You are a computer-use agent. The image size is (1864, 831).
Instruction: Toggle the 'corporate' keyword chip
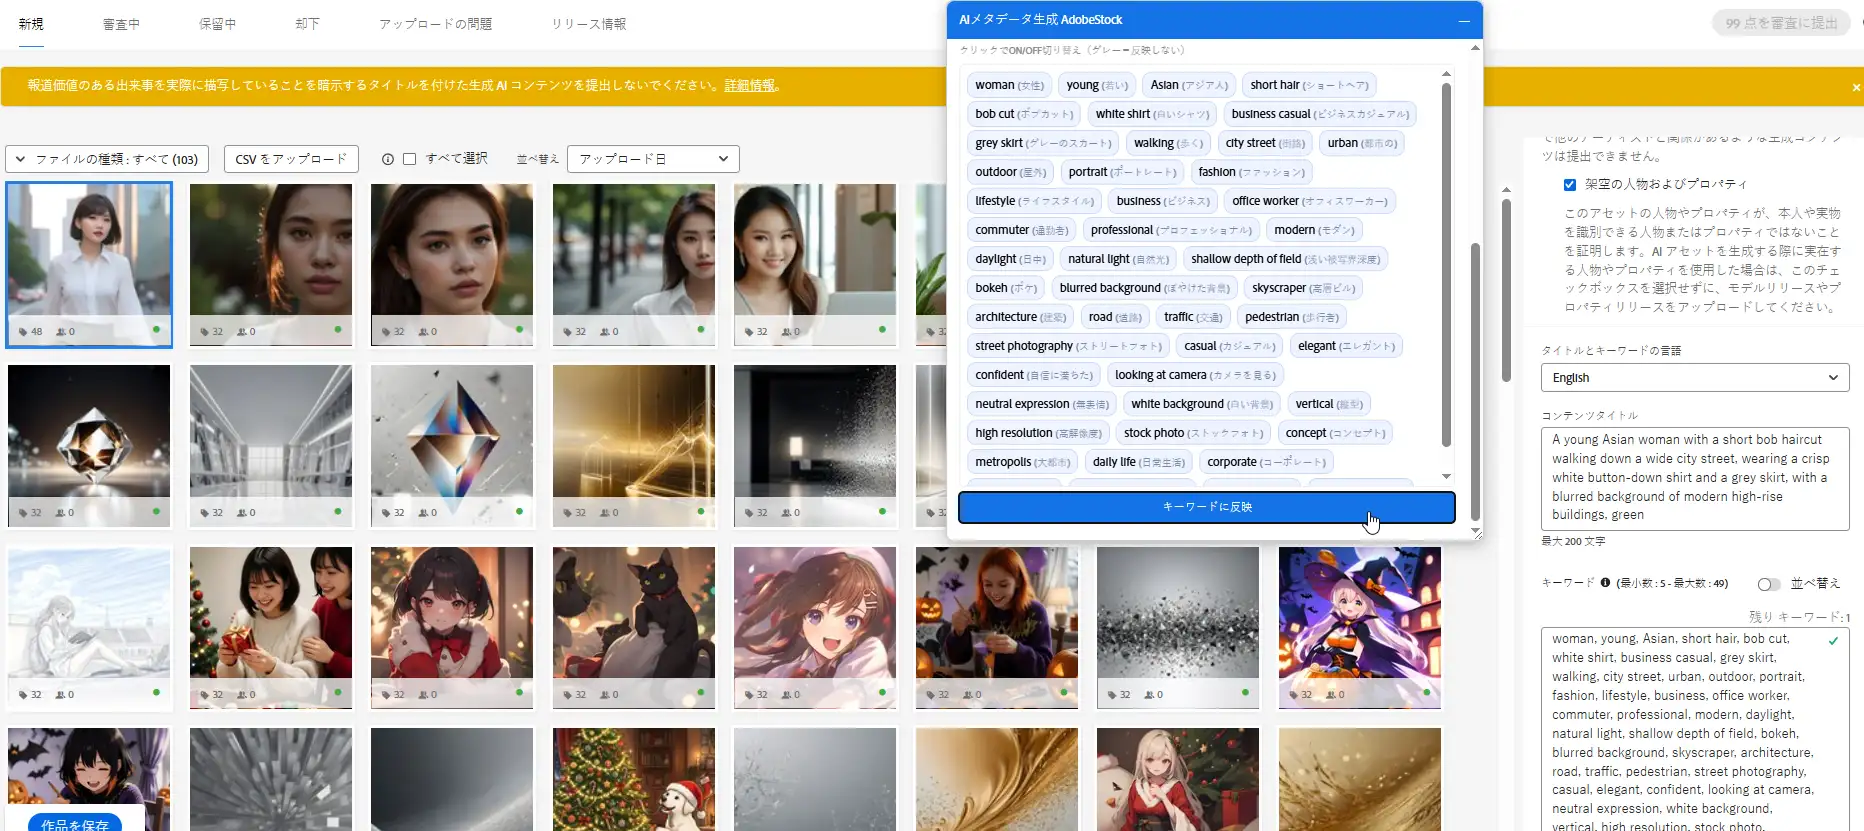point(1266,462)
